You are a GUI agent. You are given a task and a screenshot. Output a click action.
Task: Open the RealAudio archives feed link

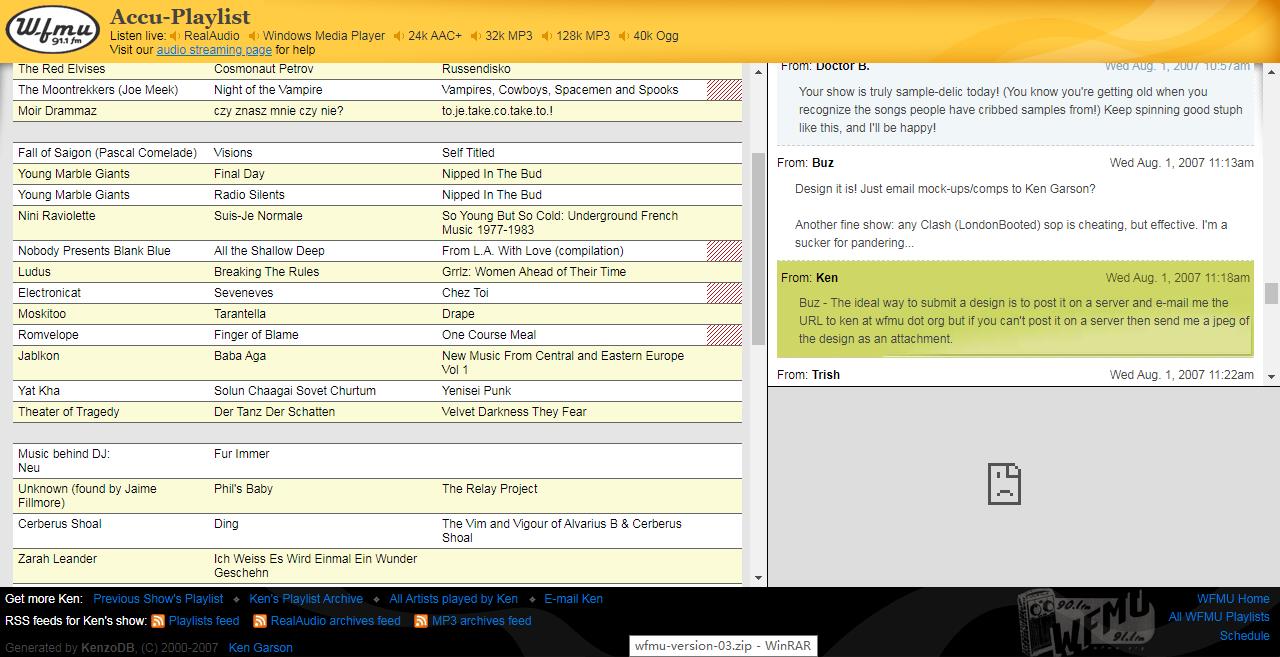coord(336,621)
